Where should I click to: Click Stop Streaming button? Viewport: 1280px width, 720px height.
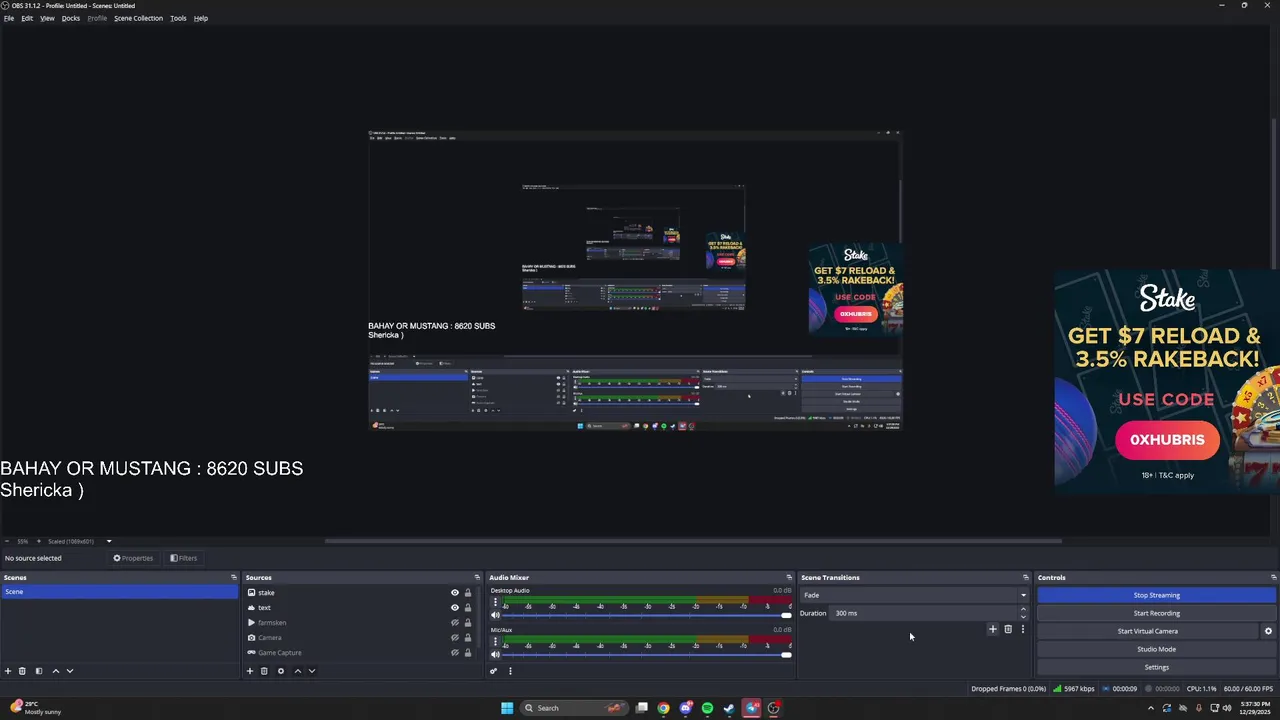(x=1157, y=595)
